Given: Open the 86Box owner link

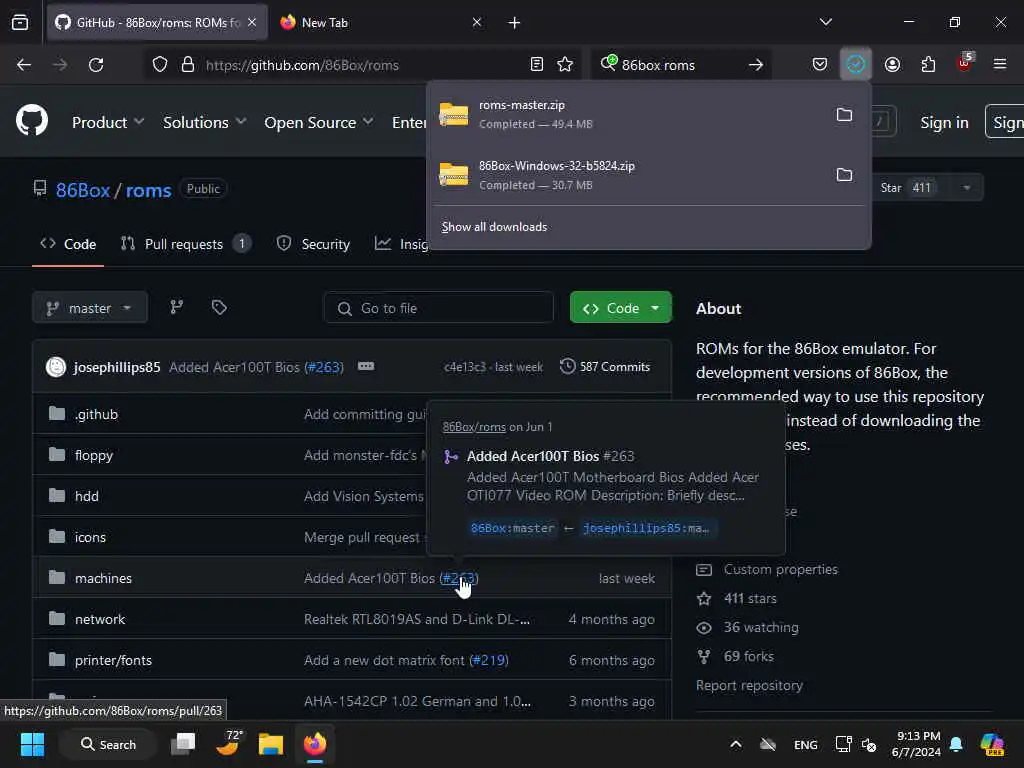Looking at the screenshot, I should (83, 190).
